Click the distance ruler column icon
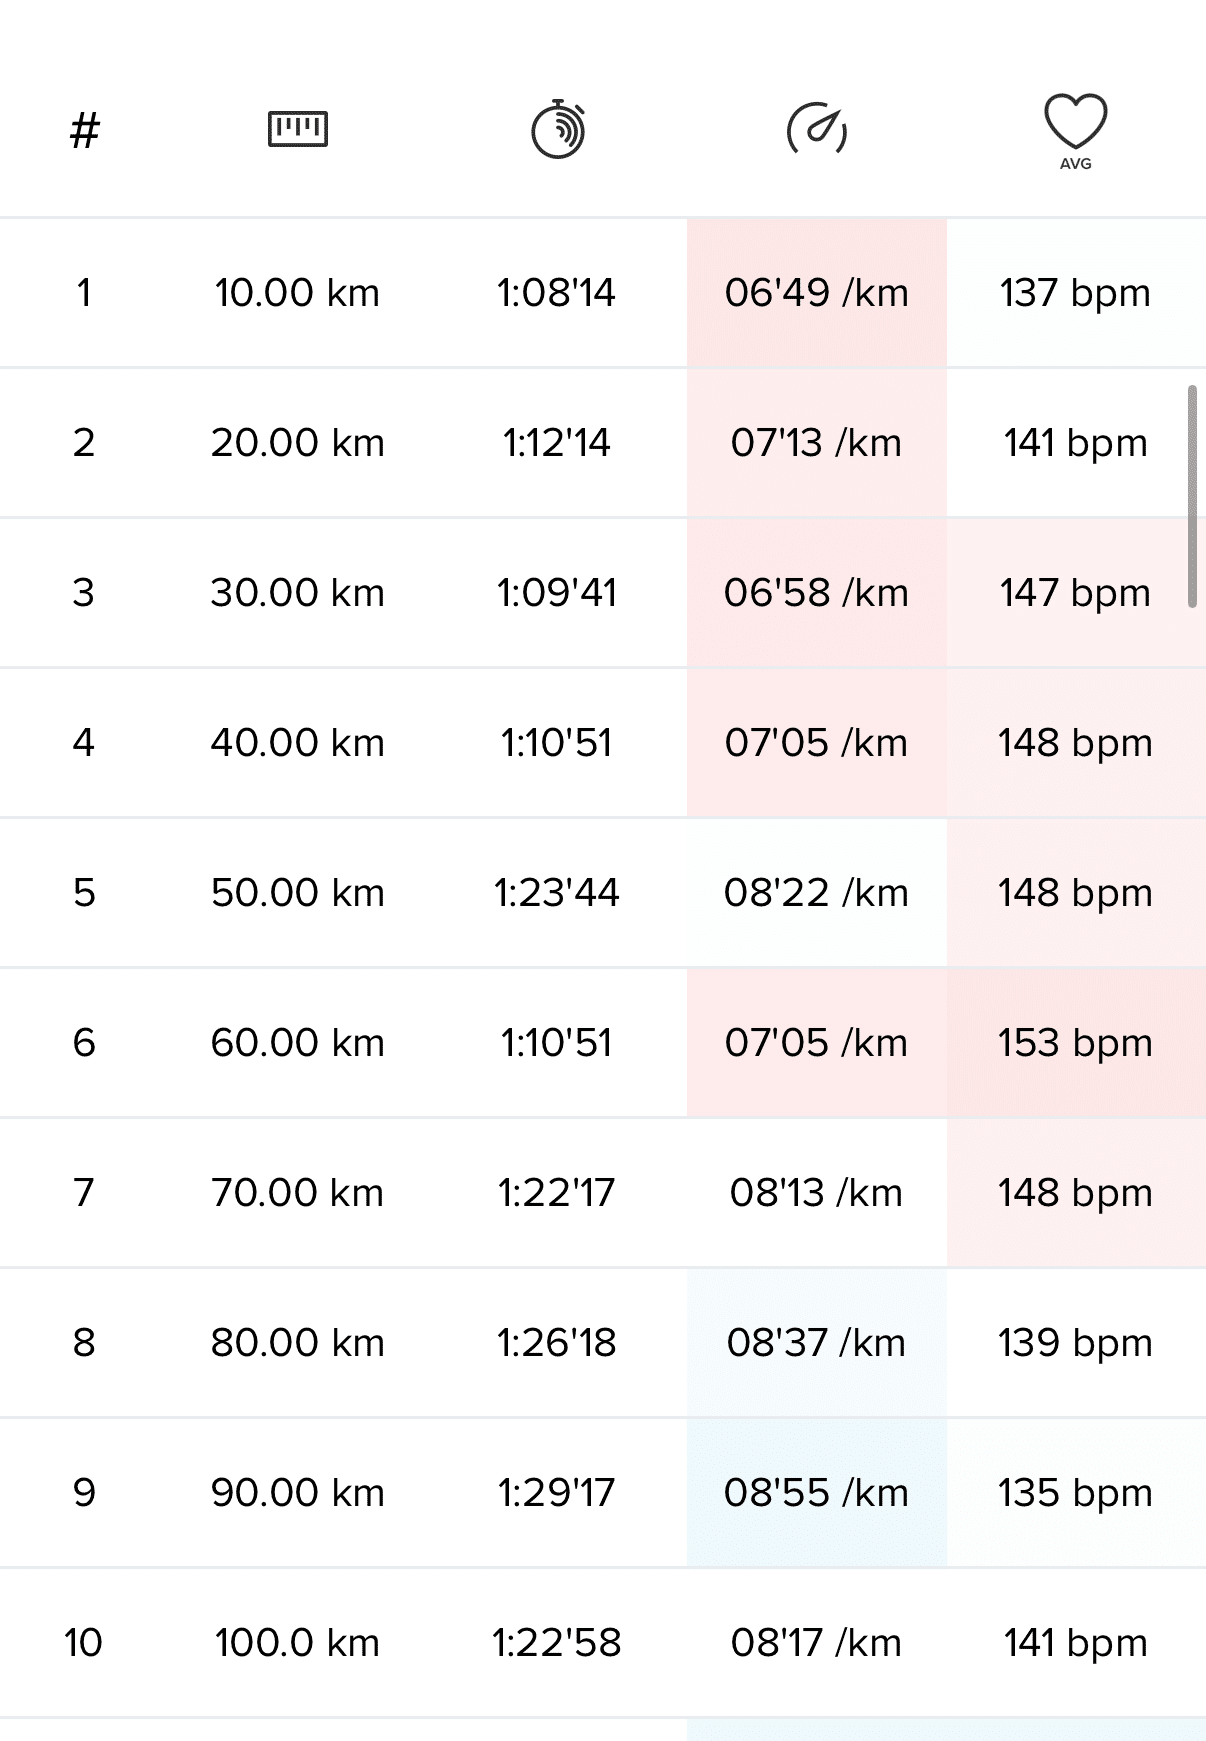This screenshot has width=1206, height=1741. [298, 129]
